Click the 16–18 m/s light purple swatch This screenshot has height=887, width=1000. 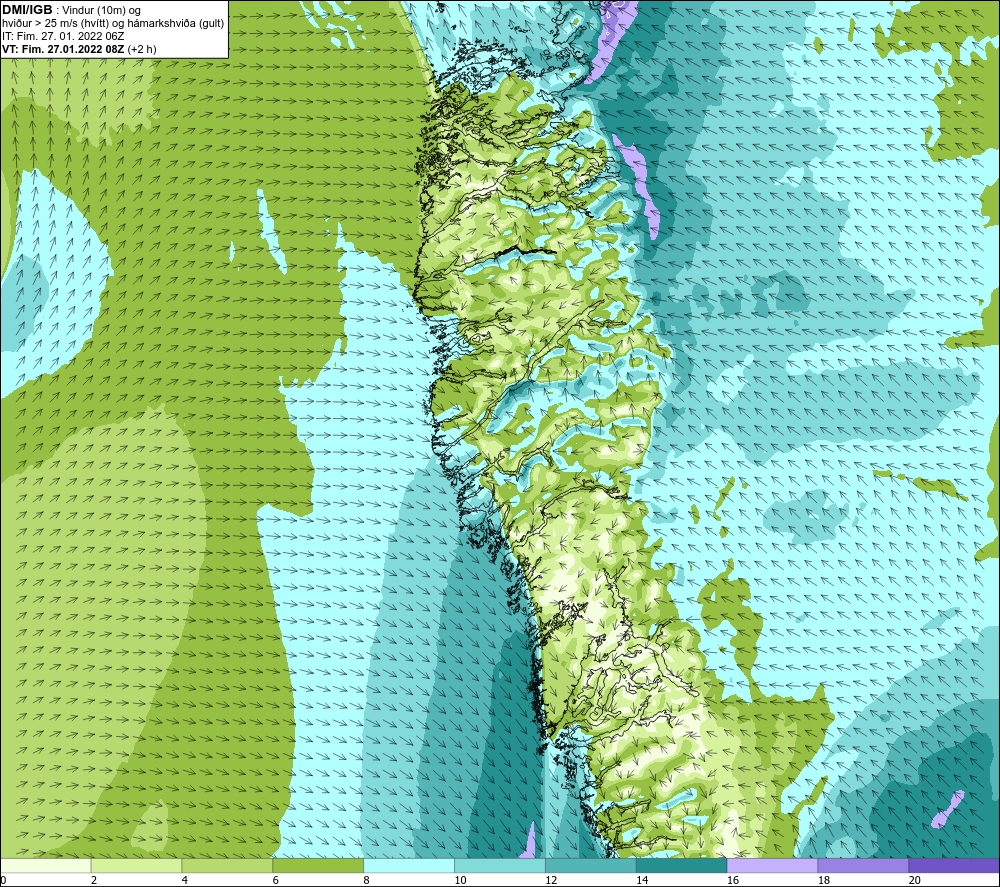[772, 866]
